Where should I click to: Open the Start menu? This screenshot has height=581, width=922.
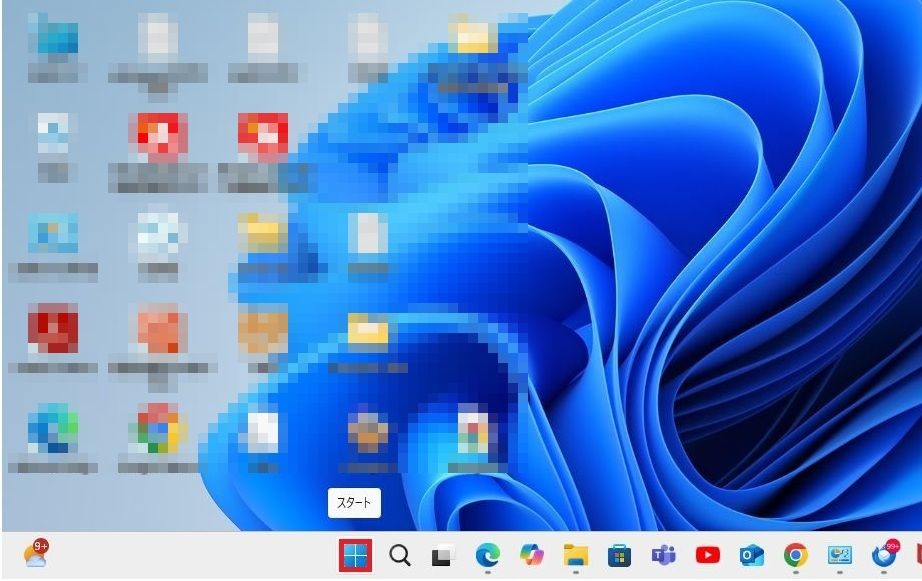coord(355,556)
